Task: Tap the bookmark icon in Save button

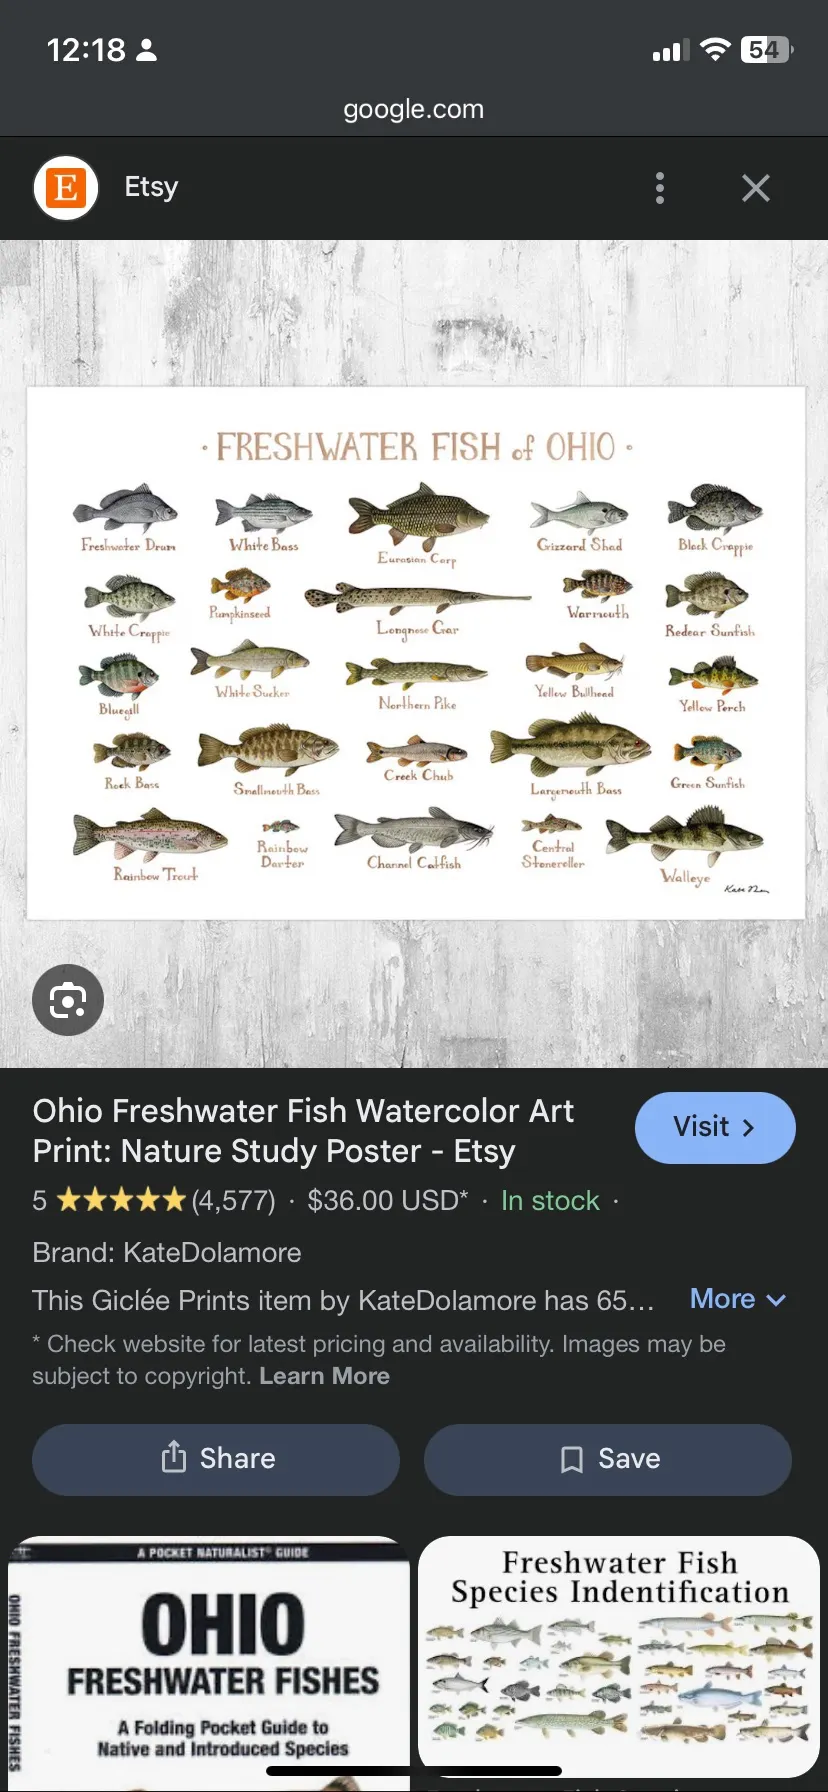Action: [x=572, y=1459]
